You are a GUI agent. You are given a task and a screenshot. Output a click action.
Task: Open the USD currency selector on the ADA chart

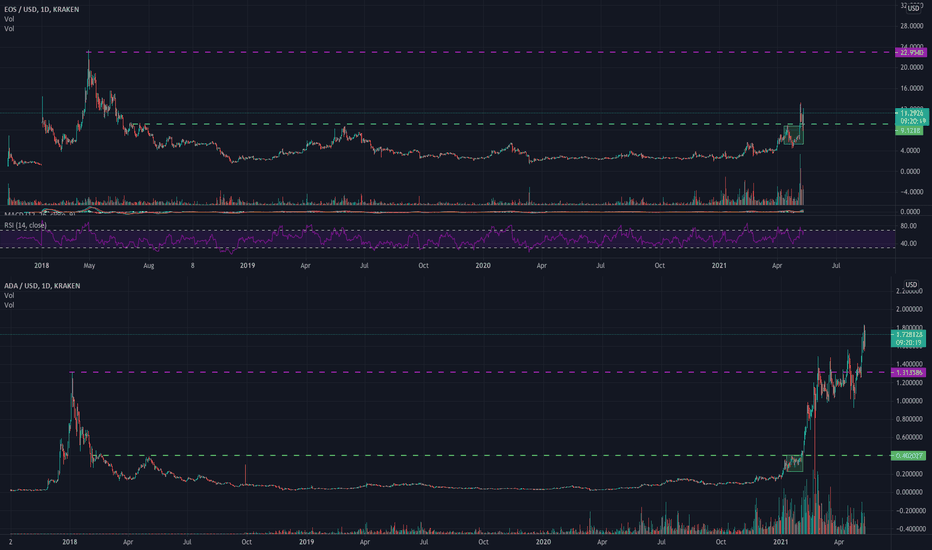(x=911, y=285)
